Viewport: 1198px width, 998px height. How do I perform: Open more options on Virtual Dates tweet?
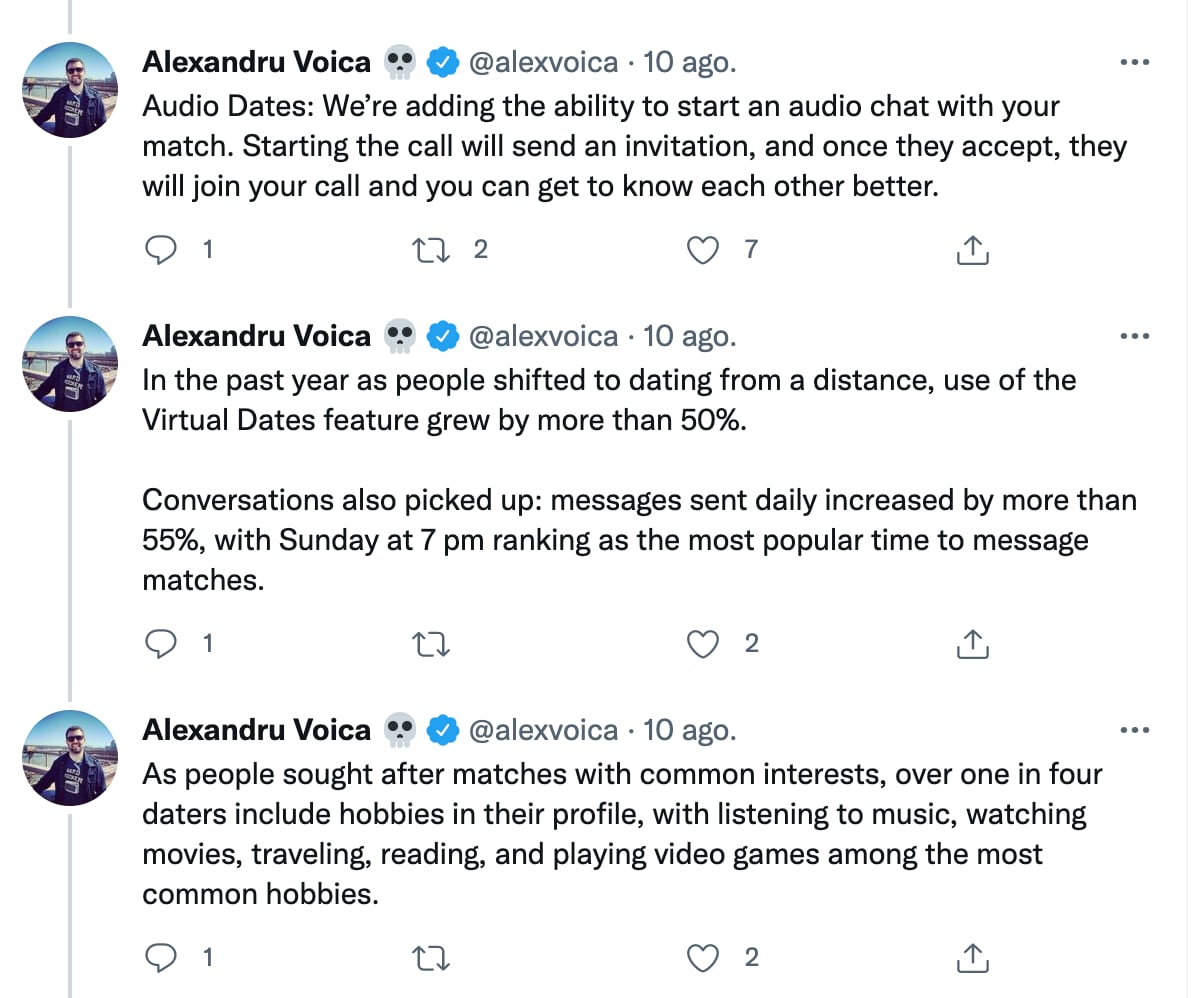(x=1135, y=336)
